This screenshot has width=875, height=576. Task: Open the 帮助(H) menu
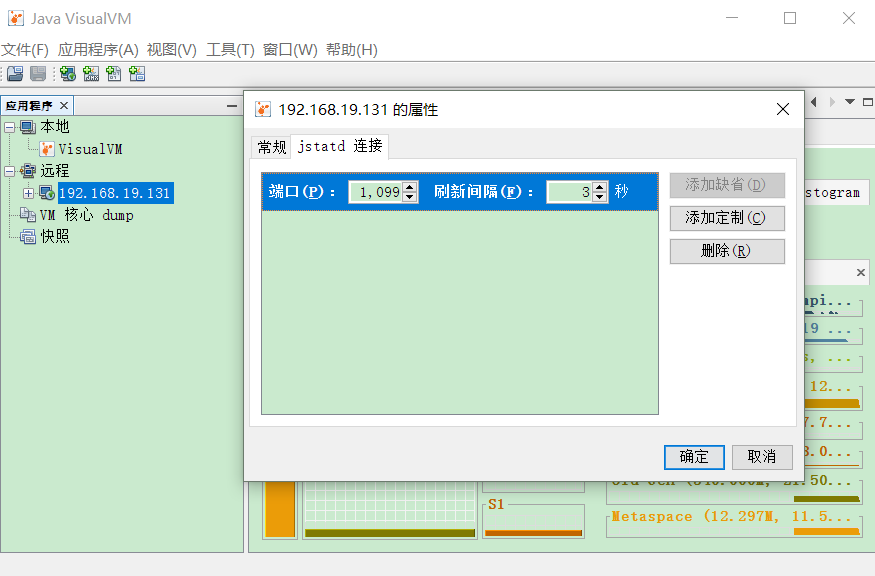(352, 50)
